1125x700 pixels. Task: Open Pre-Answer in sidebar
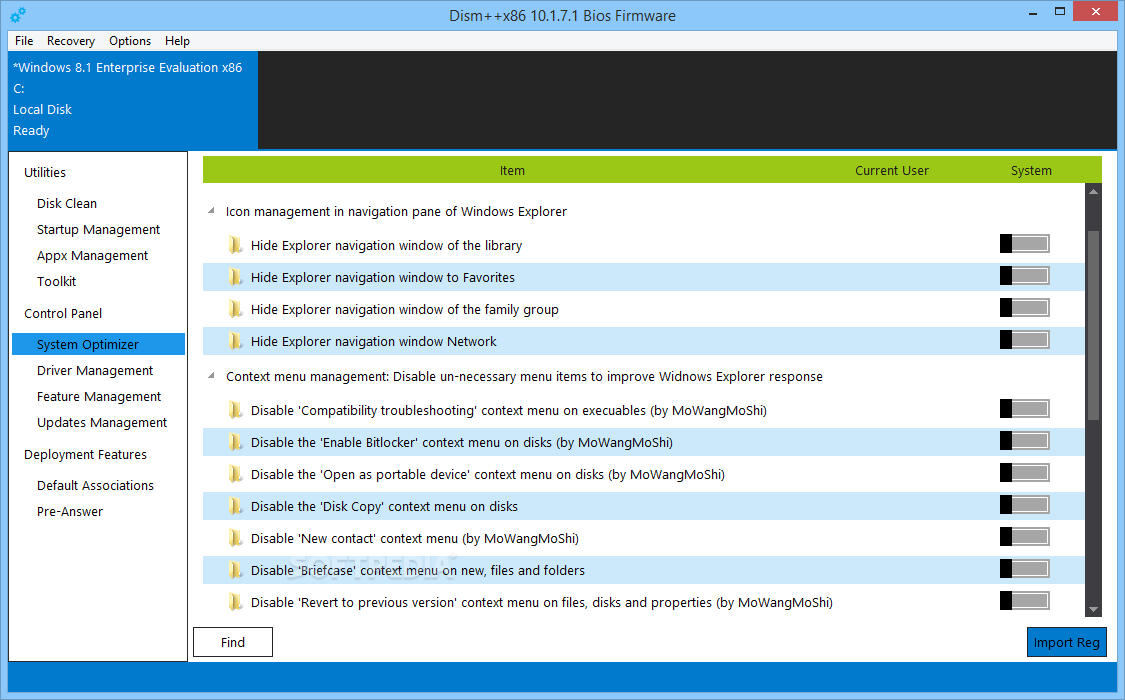click(70, 511)
